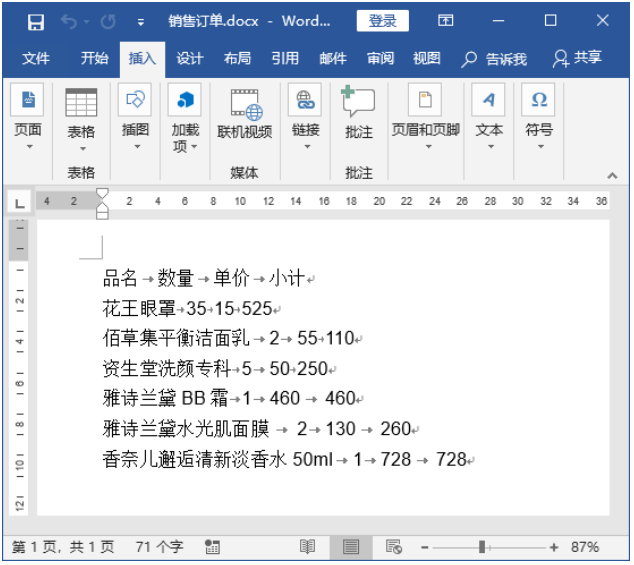Expand the 文本 dropdown arrow

click(x=491, y=147)
